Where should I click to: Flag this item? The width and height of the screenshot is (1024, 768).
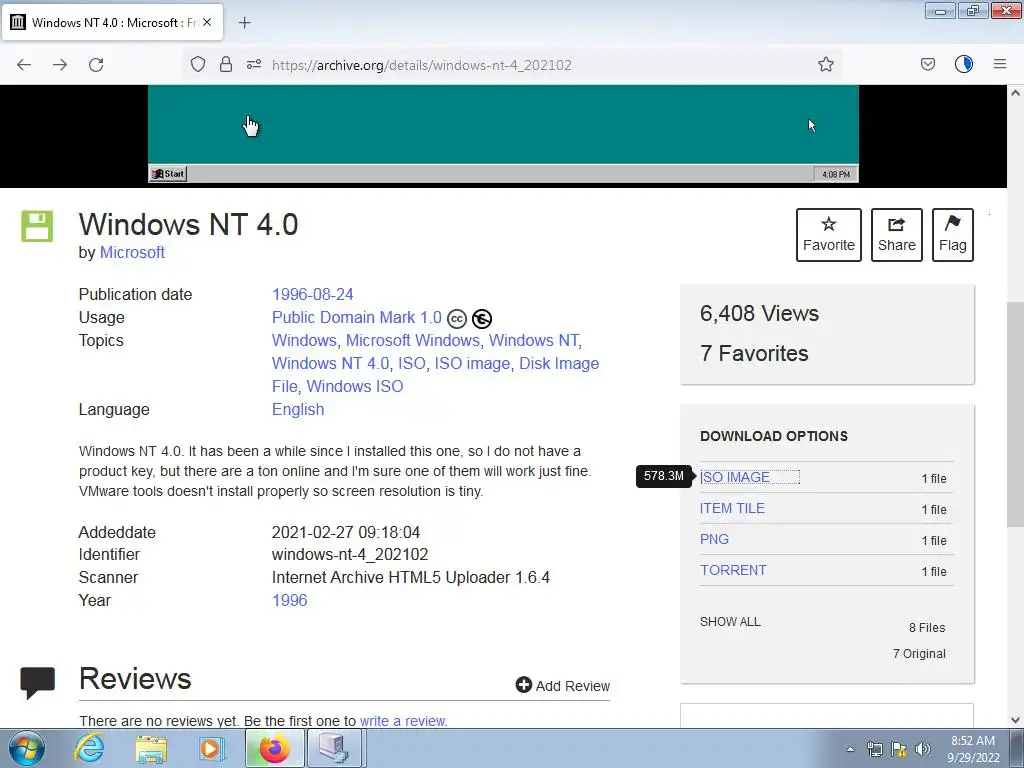click(x=953, y=235)
